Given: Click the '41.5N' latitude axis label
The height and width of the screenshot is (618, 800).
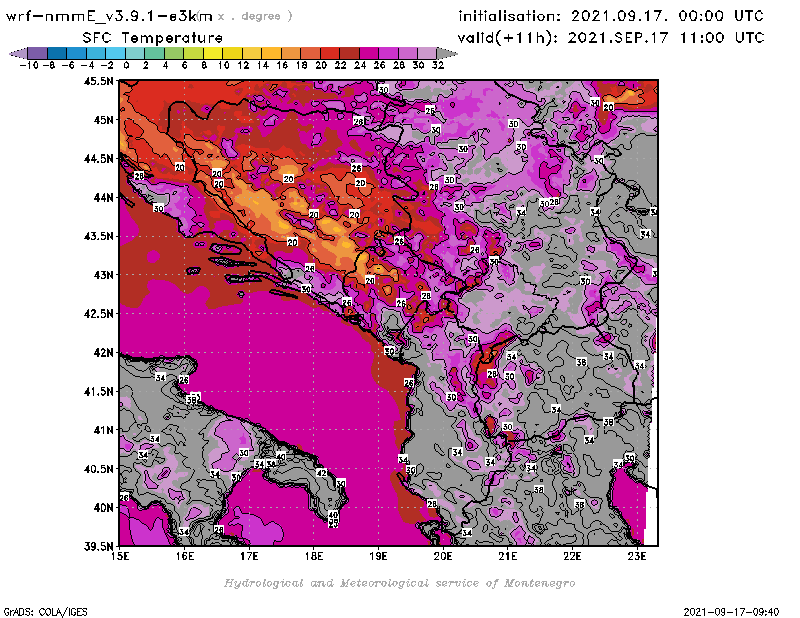Looking at the screenshot, I should (98, 391).
